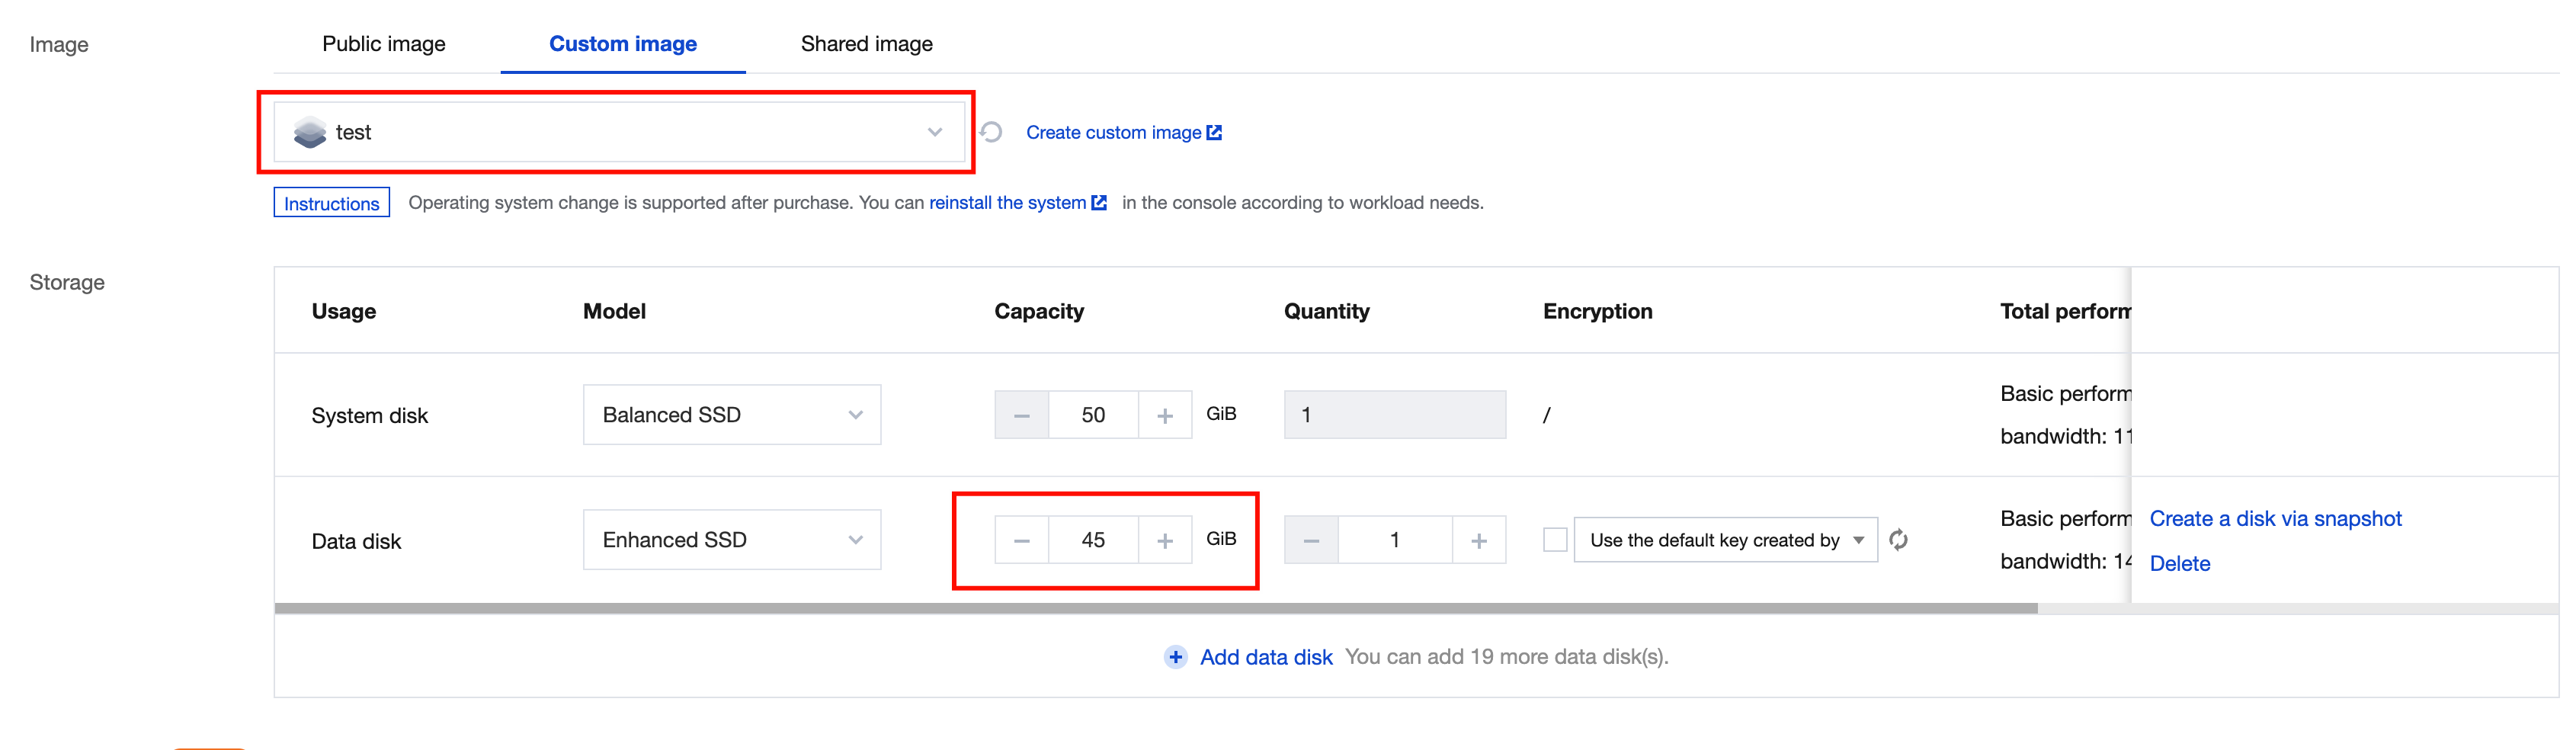Switch to the Public image tab
This screenshot has height=750, width=2576.
click(383, 43)
